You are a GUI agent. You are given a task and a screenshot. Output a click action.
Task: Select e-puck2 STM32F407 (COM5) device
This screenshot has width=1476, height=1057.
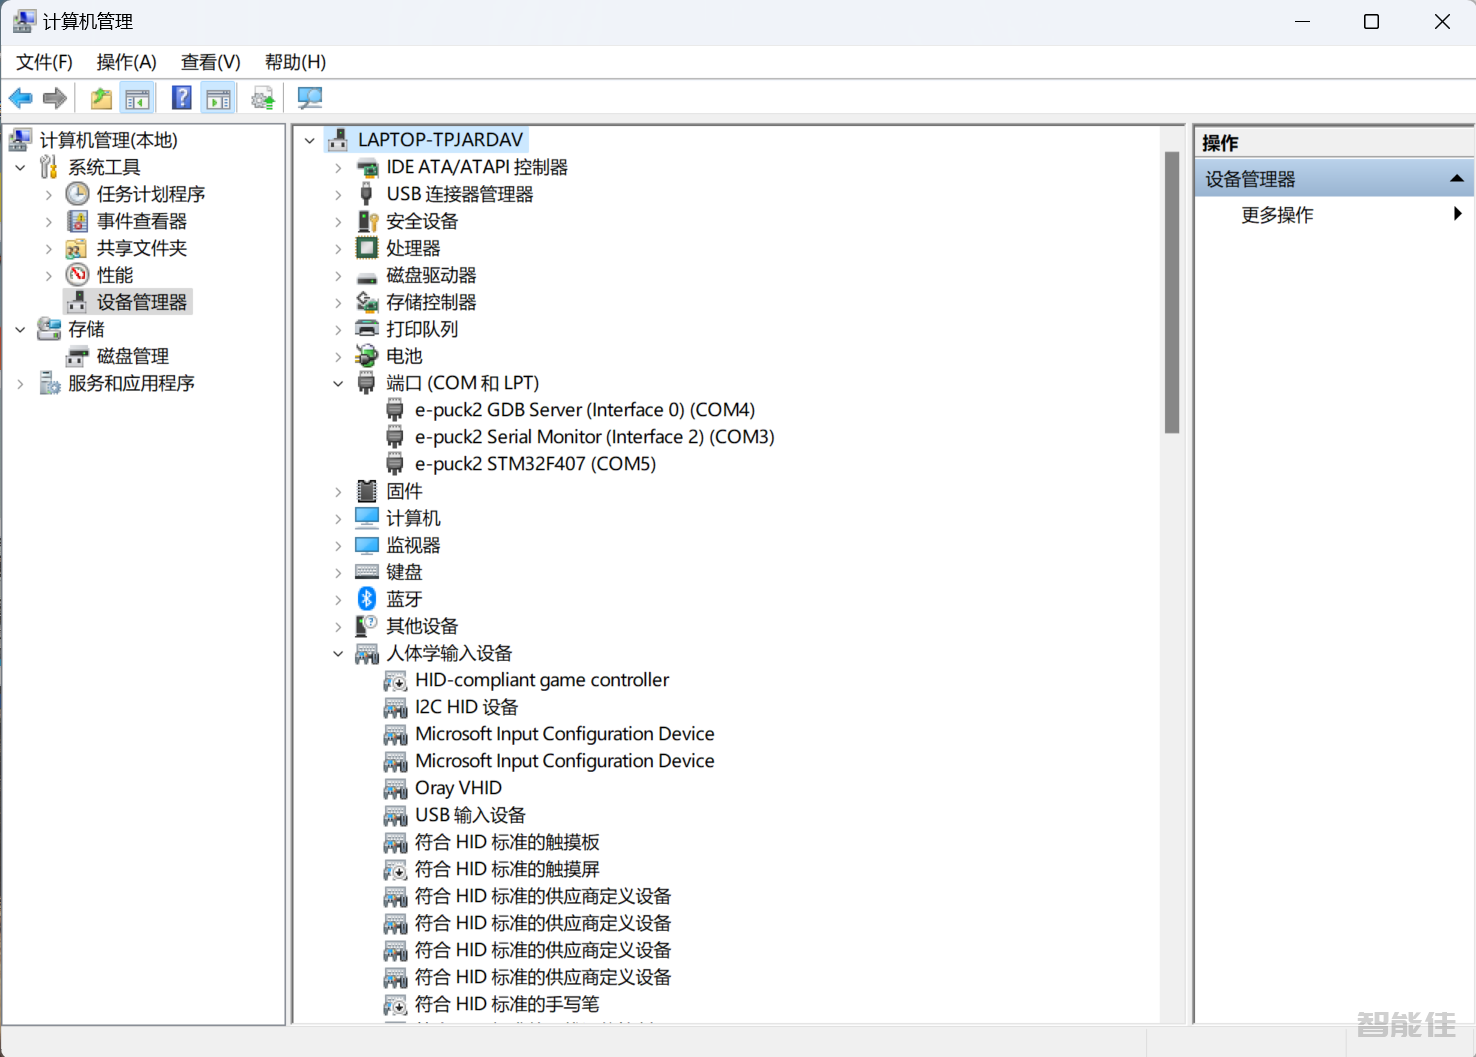[535, 464]
